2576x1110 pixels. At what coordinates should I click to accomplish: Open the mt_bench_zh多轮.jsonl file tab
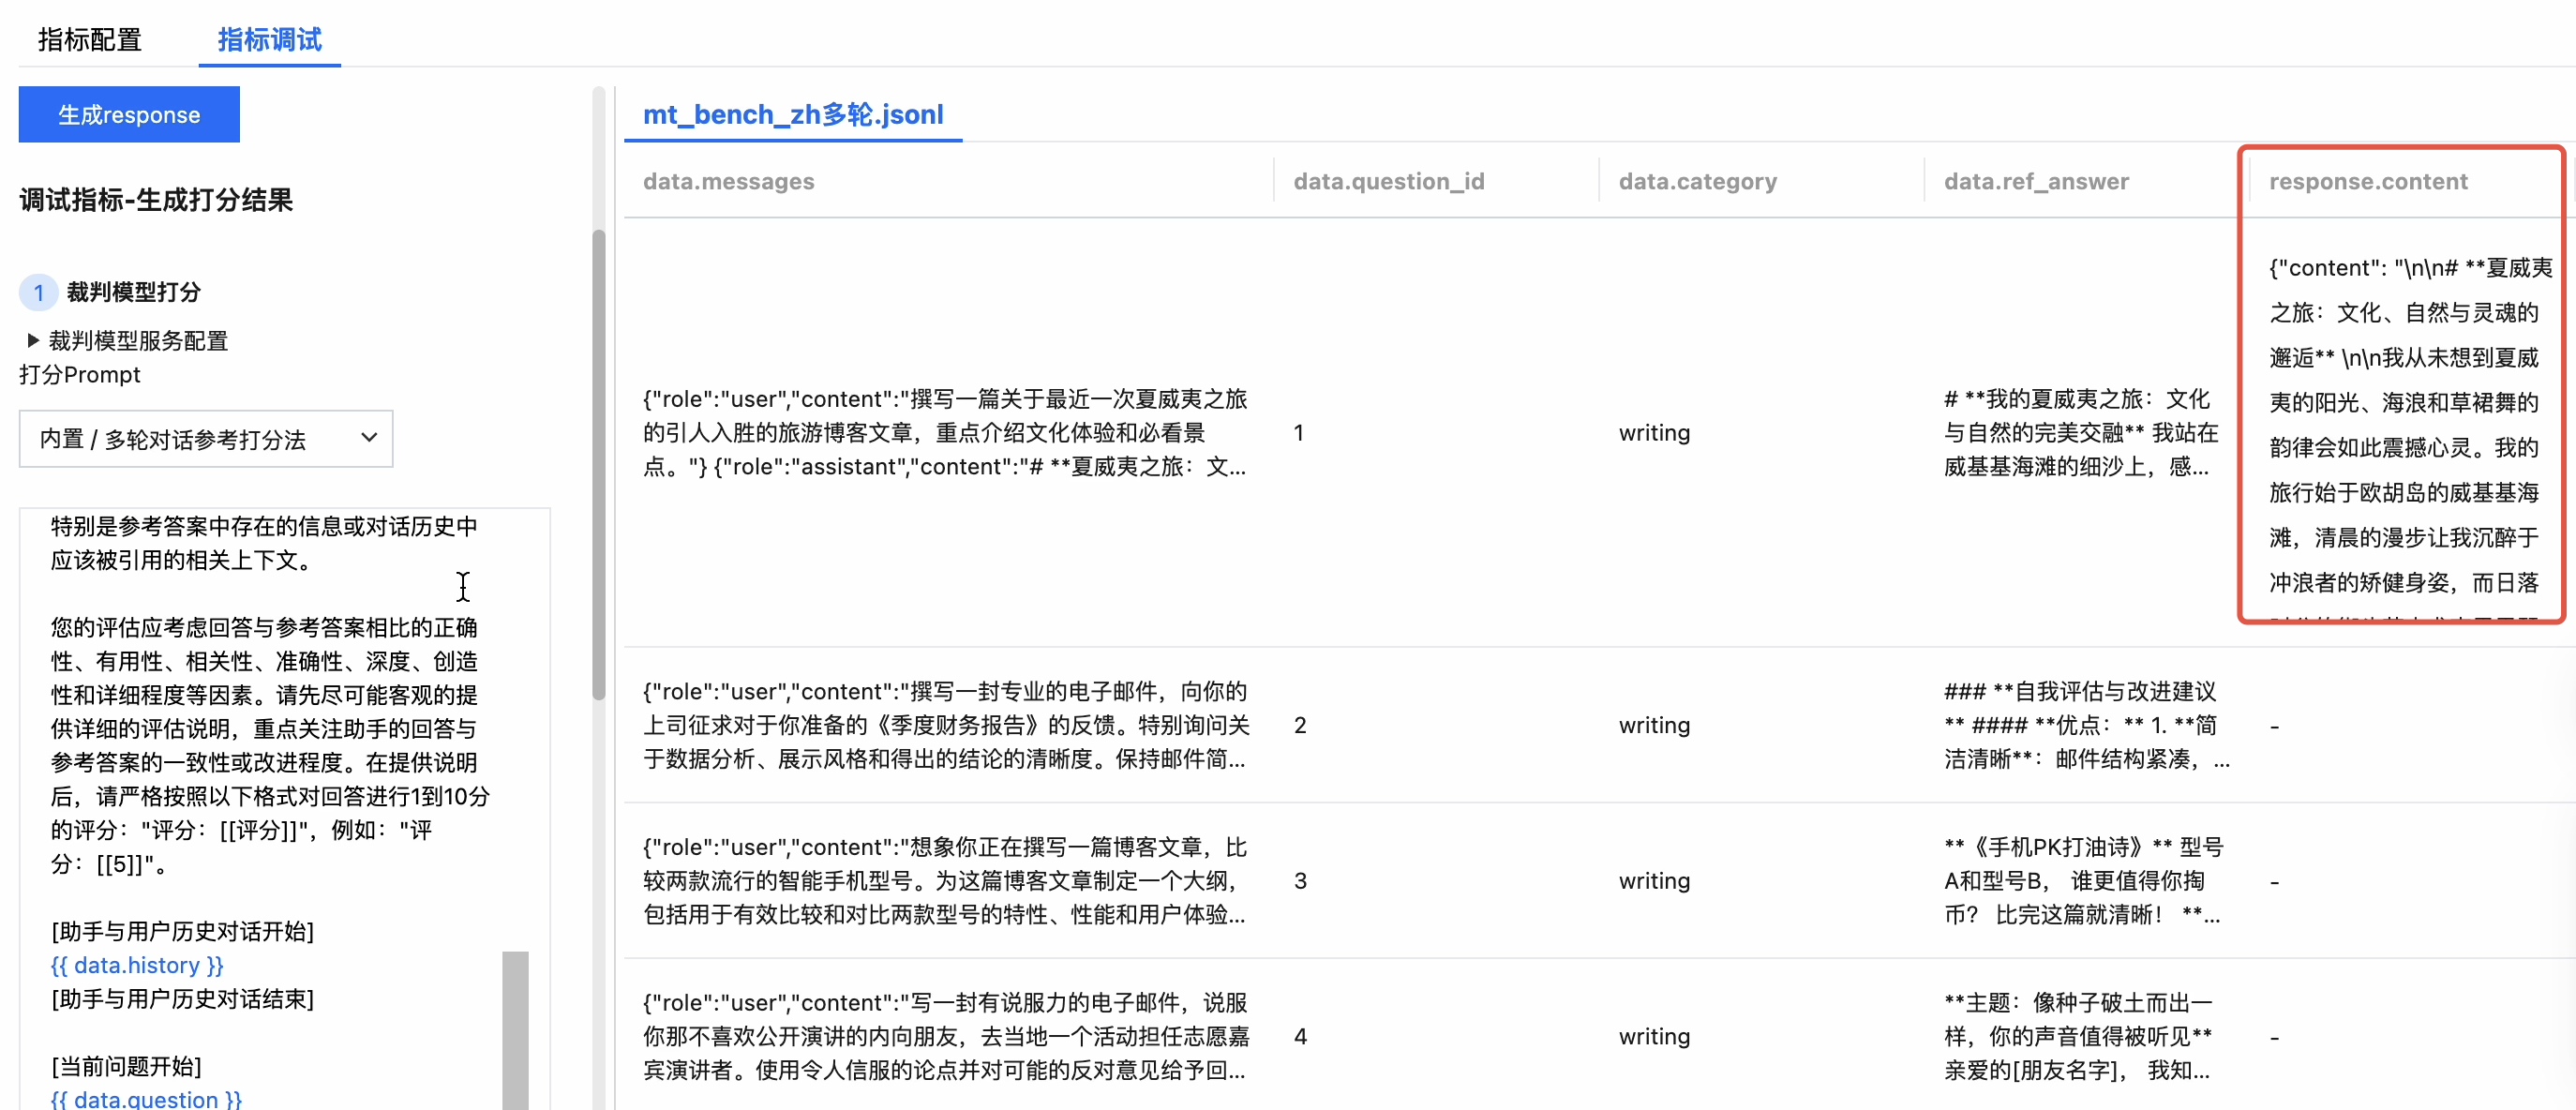click(x=792, y=114)
